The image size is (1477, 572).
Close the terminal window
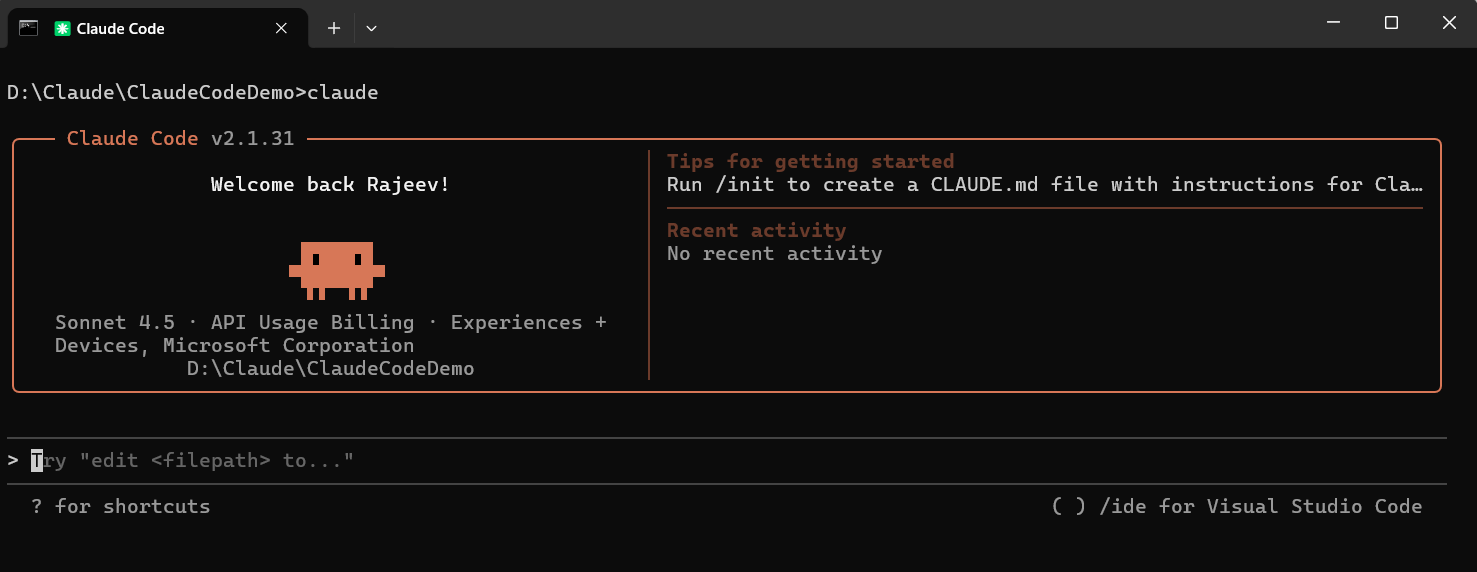(1449, 23)
